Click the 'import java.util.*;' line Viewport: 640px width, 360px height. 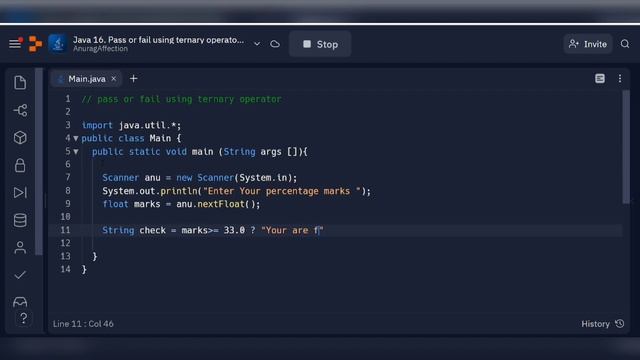pos(131,125)
